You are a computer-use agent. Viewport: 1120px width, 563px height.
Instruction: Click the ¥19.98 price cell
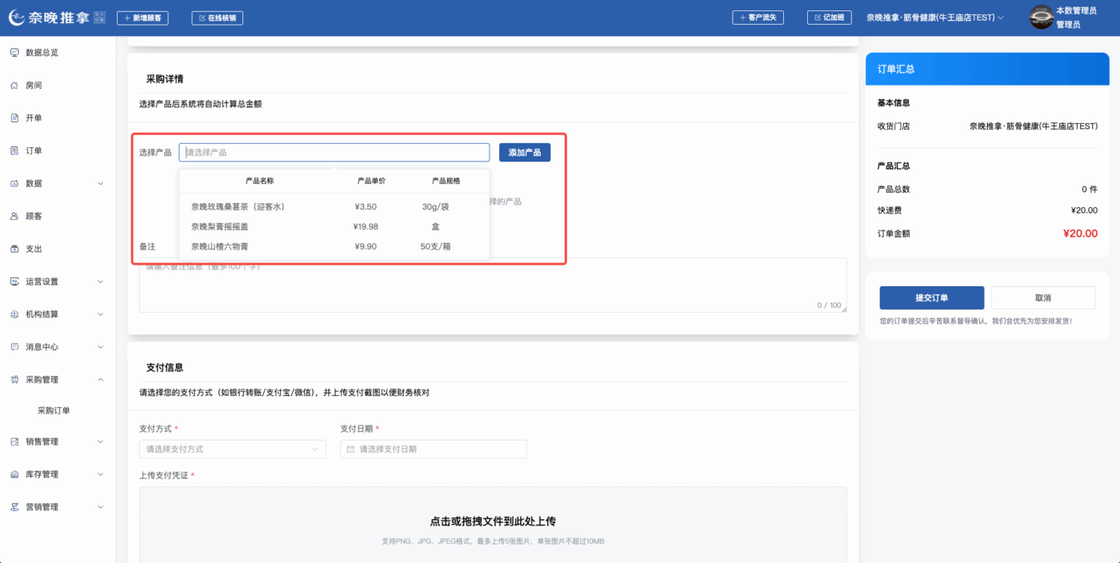click(x=365, y=226)
